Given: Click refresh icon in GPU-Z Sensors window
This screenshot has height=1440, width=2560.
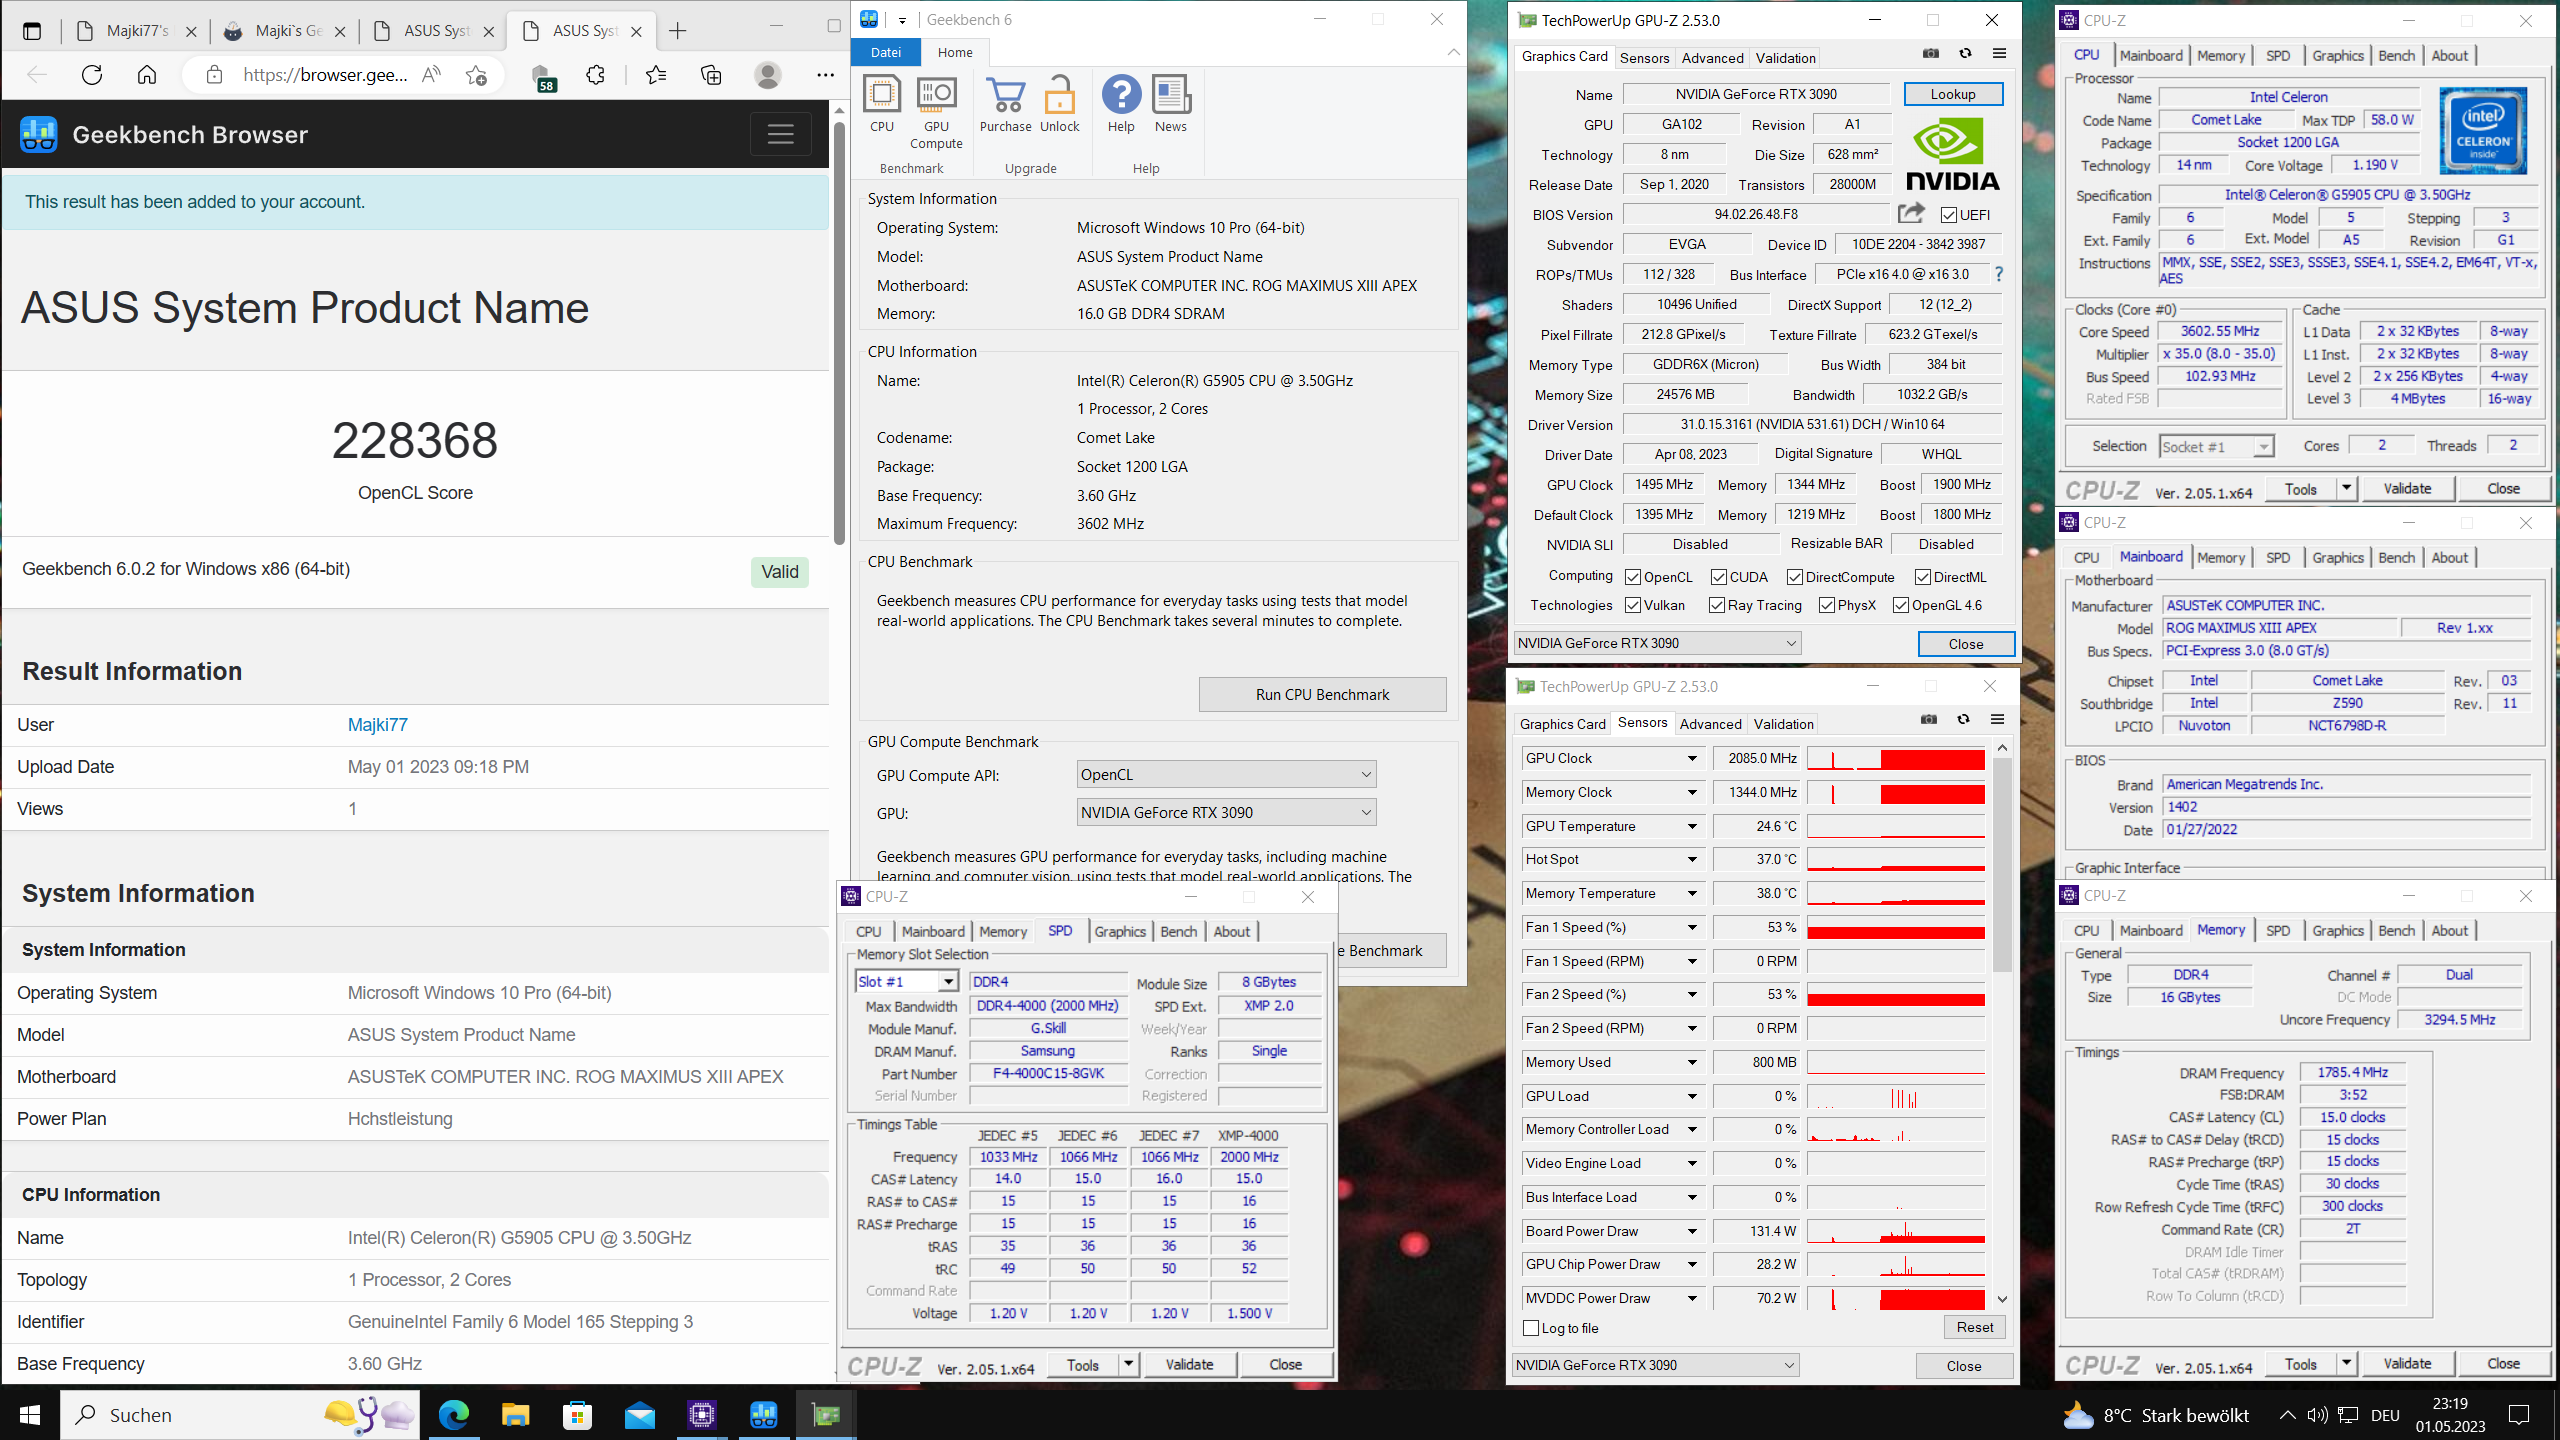Looking at the screenshot, I should [1963, 720].
